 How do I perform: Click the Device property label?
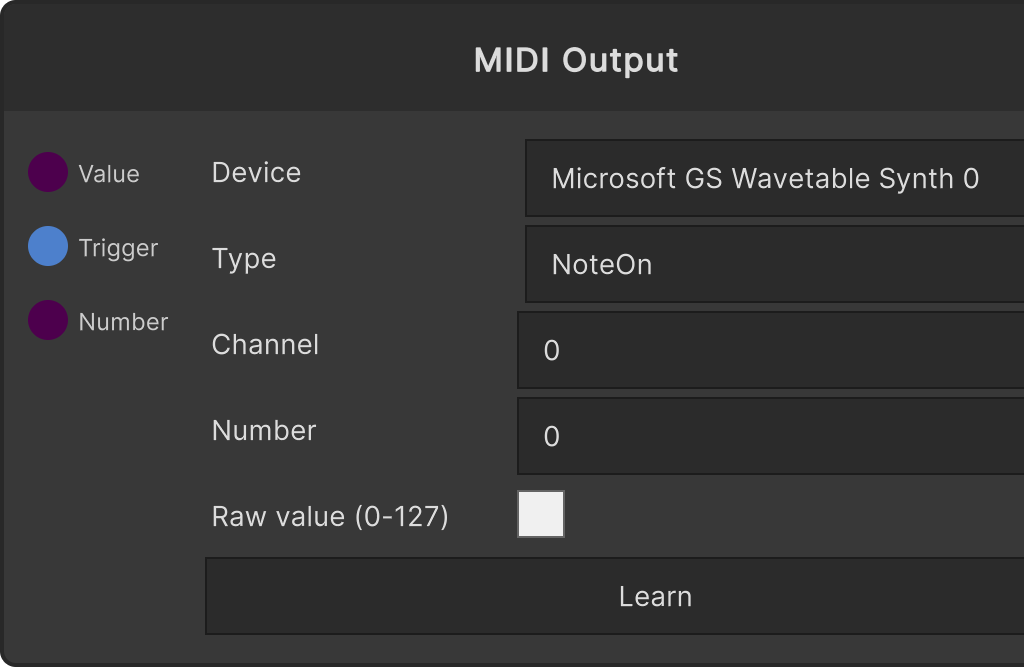tap(256, 172)
